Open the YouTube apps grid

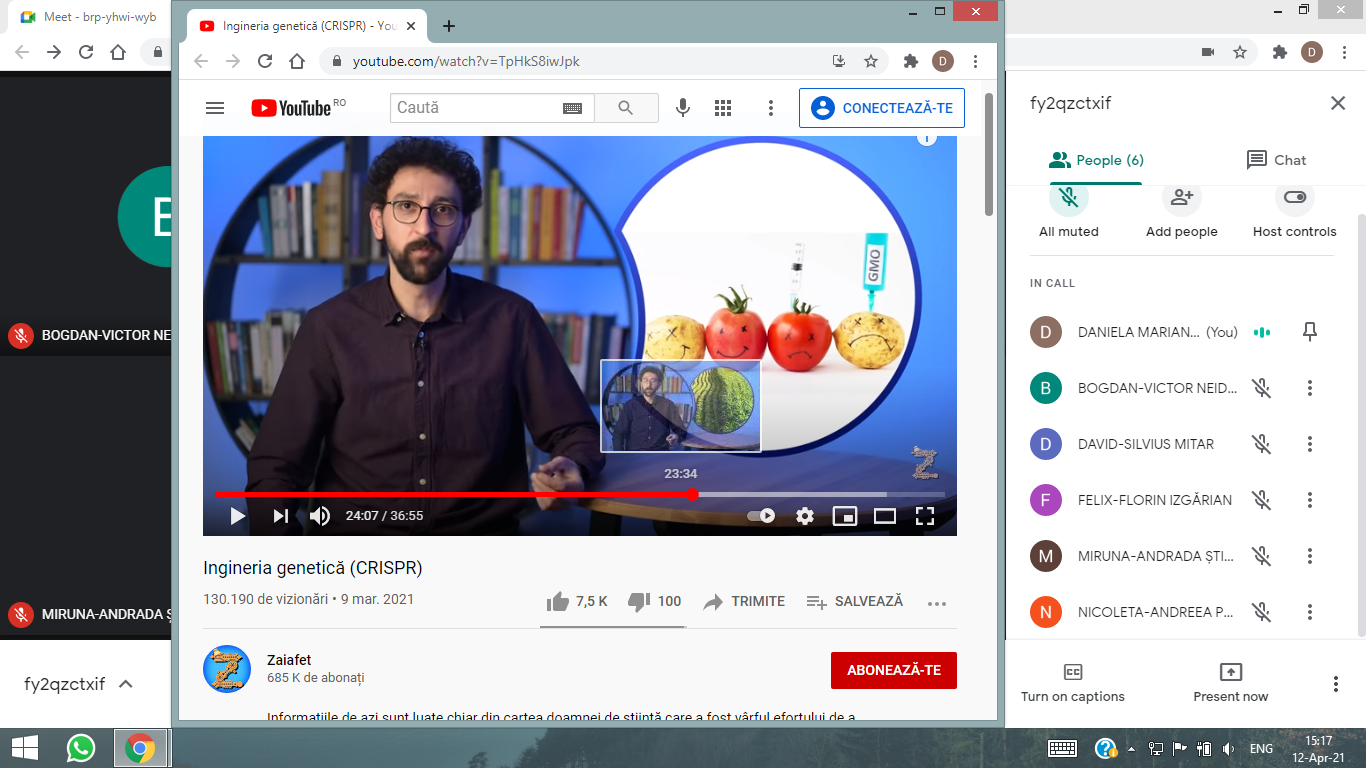coord(723,108)
